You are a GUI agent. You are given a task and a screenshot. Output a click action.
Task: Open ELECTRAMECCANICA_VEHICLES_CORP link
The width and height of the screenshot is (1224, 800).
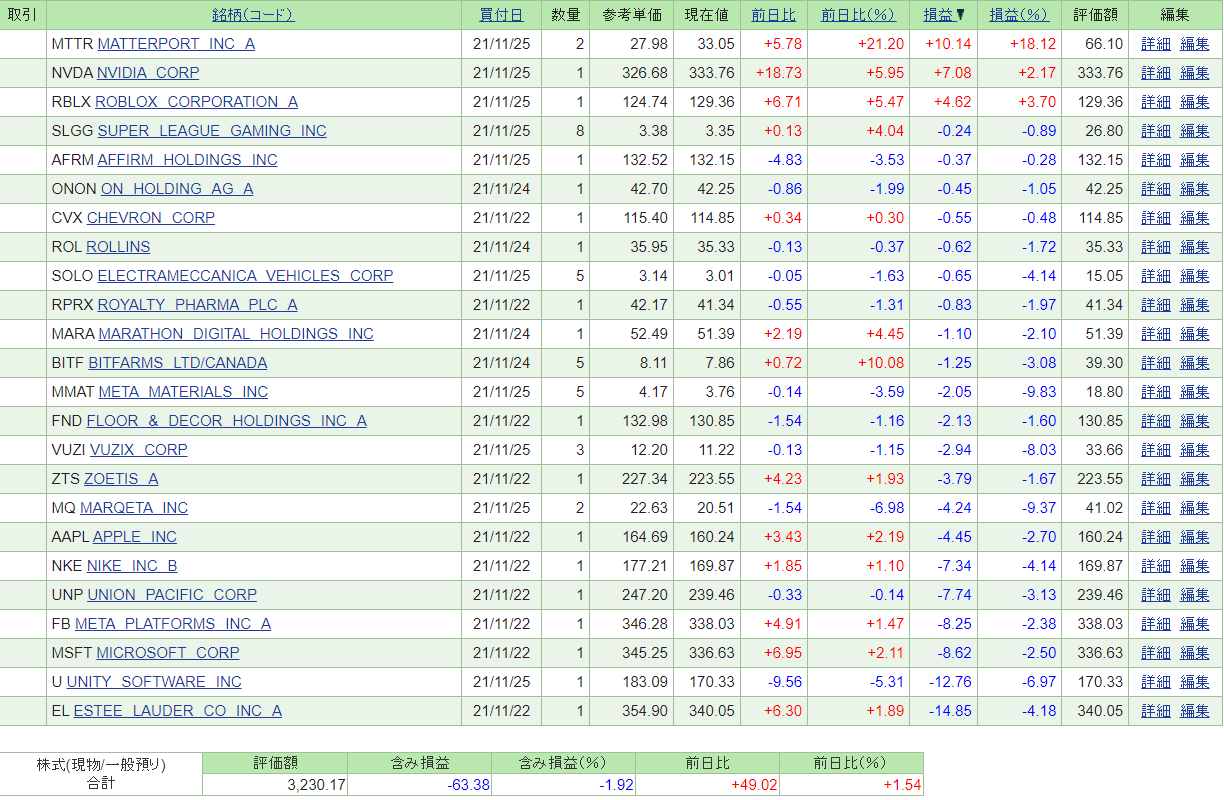tap(245, 276)
